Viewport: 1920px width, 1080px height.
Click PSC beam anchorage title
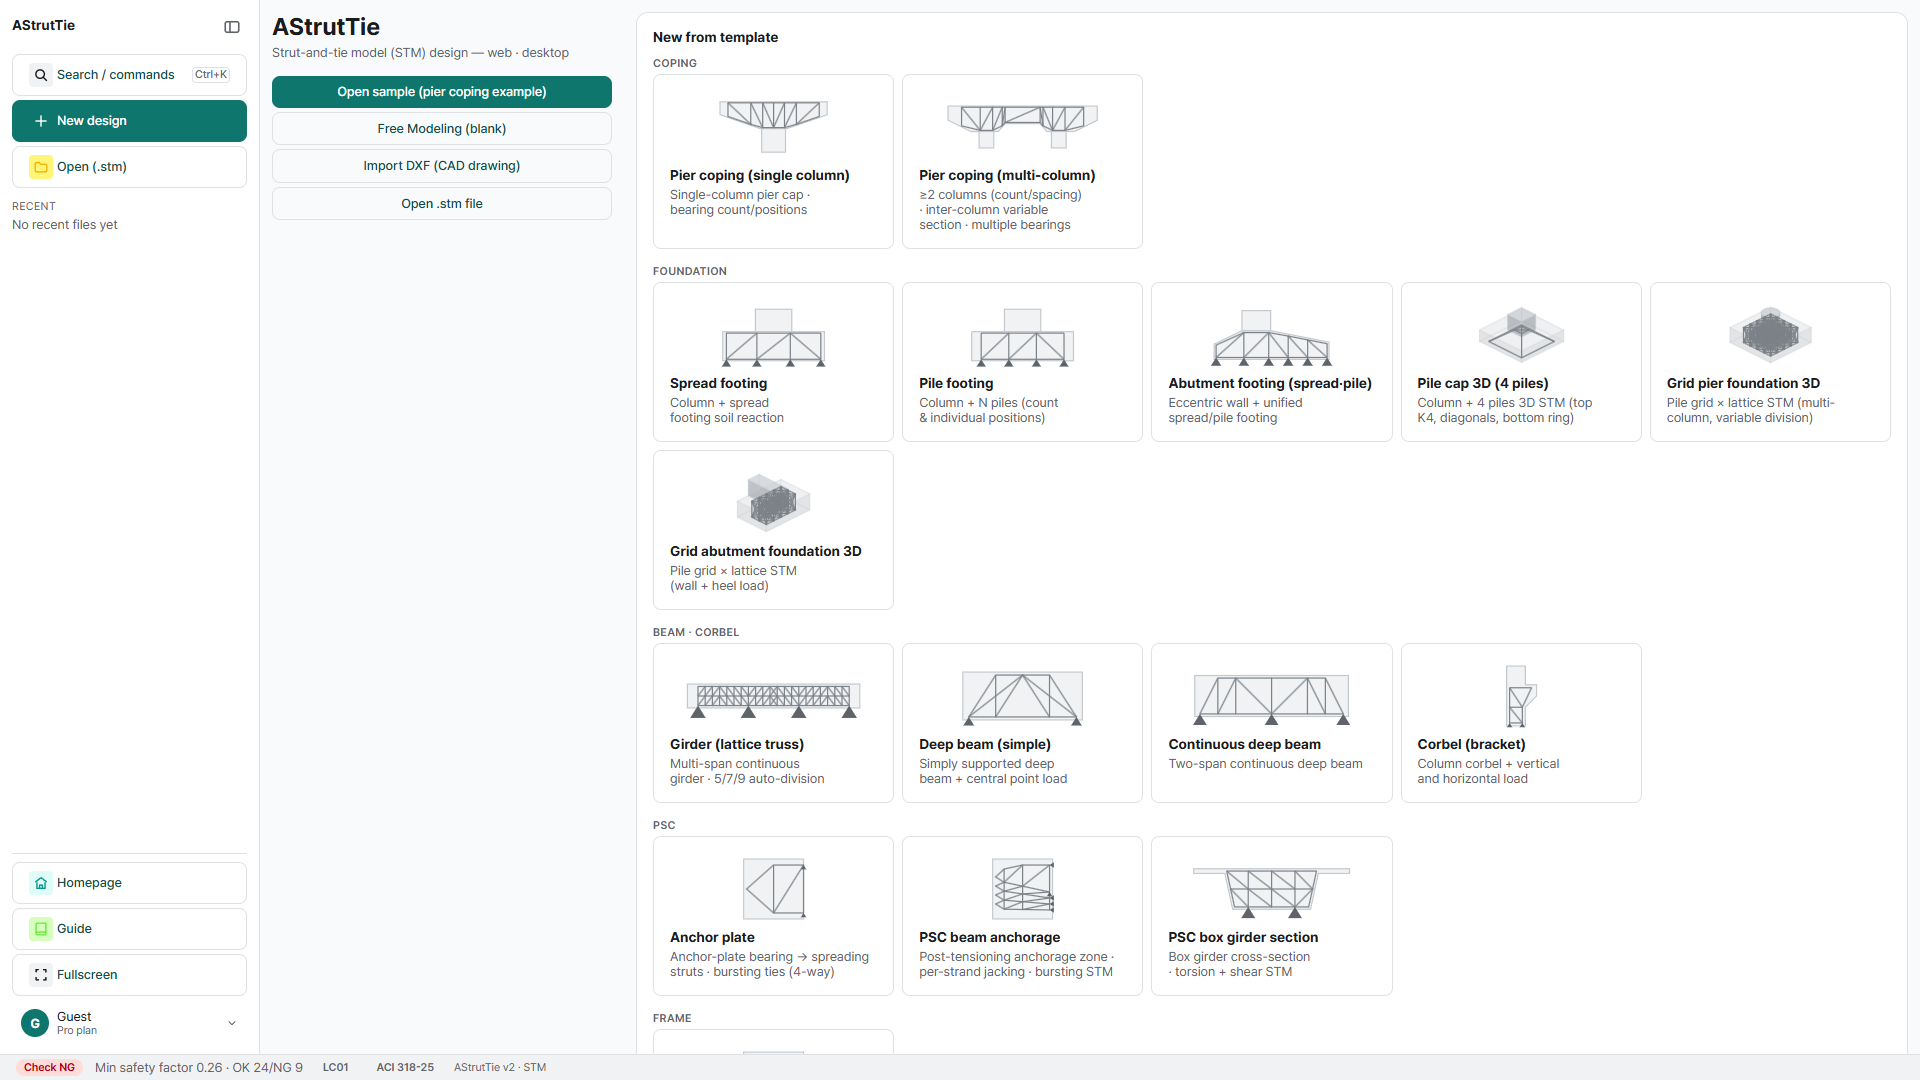tap(990, 938)
